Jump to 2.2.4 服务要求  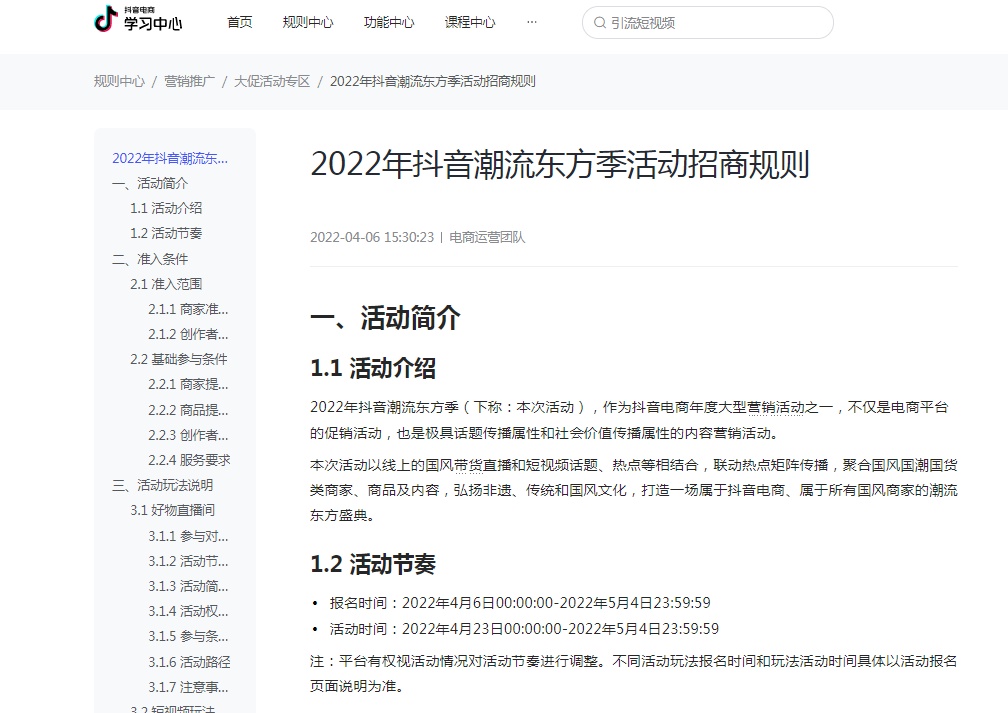[189, 460]
